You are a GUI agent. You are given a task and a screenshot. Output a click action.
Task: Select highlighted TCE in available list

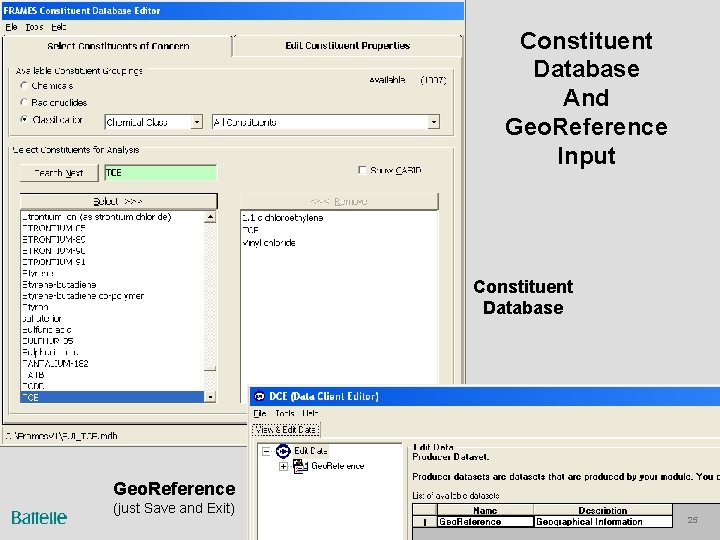(112, 397)
